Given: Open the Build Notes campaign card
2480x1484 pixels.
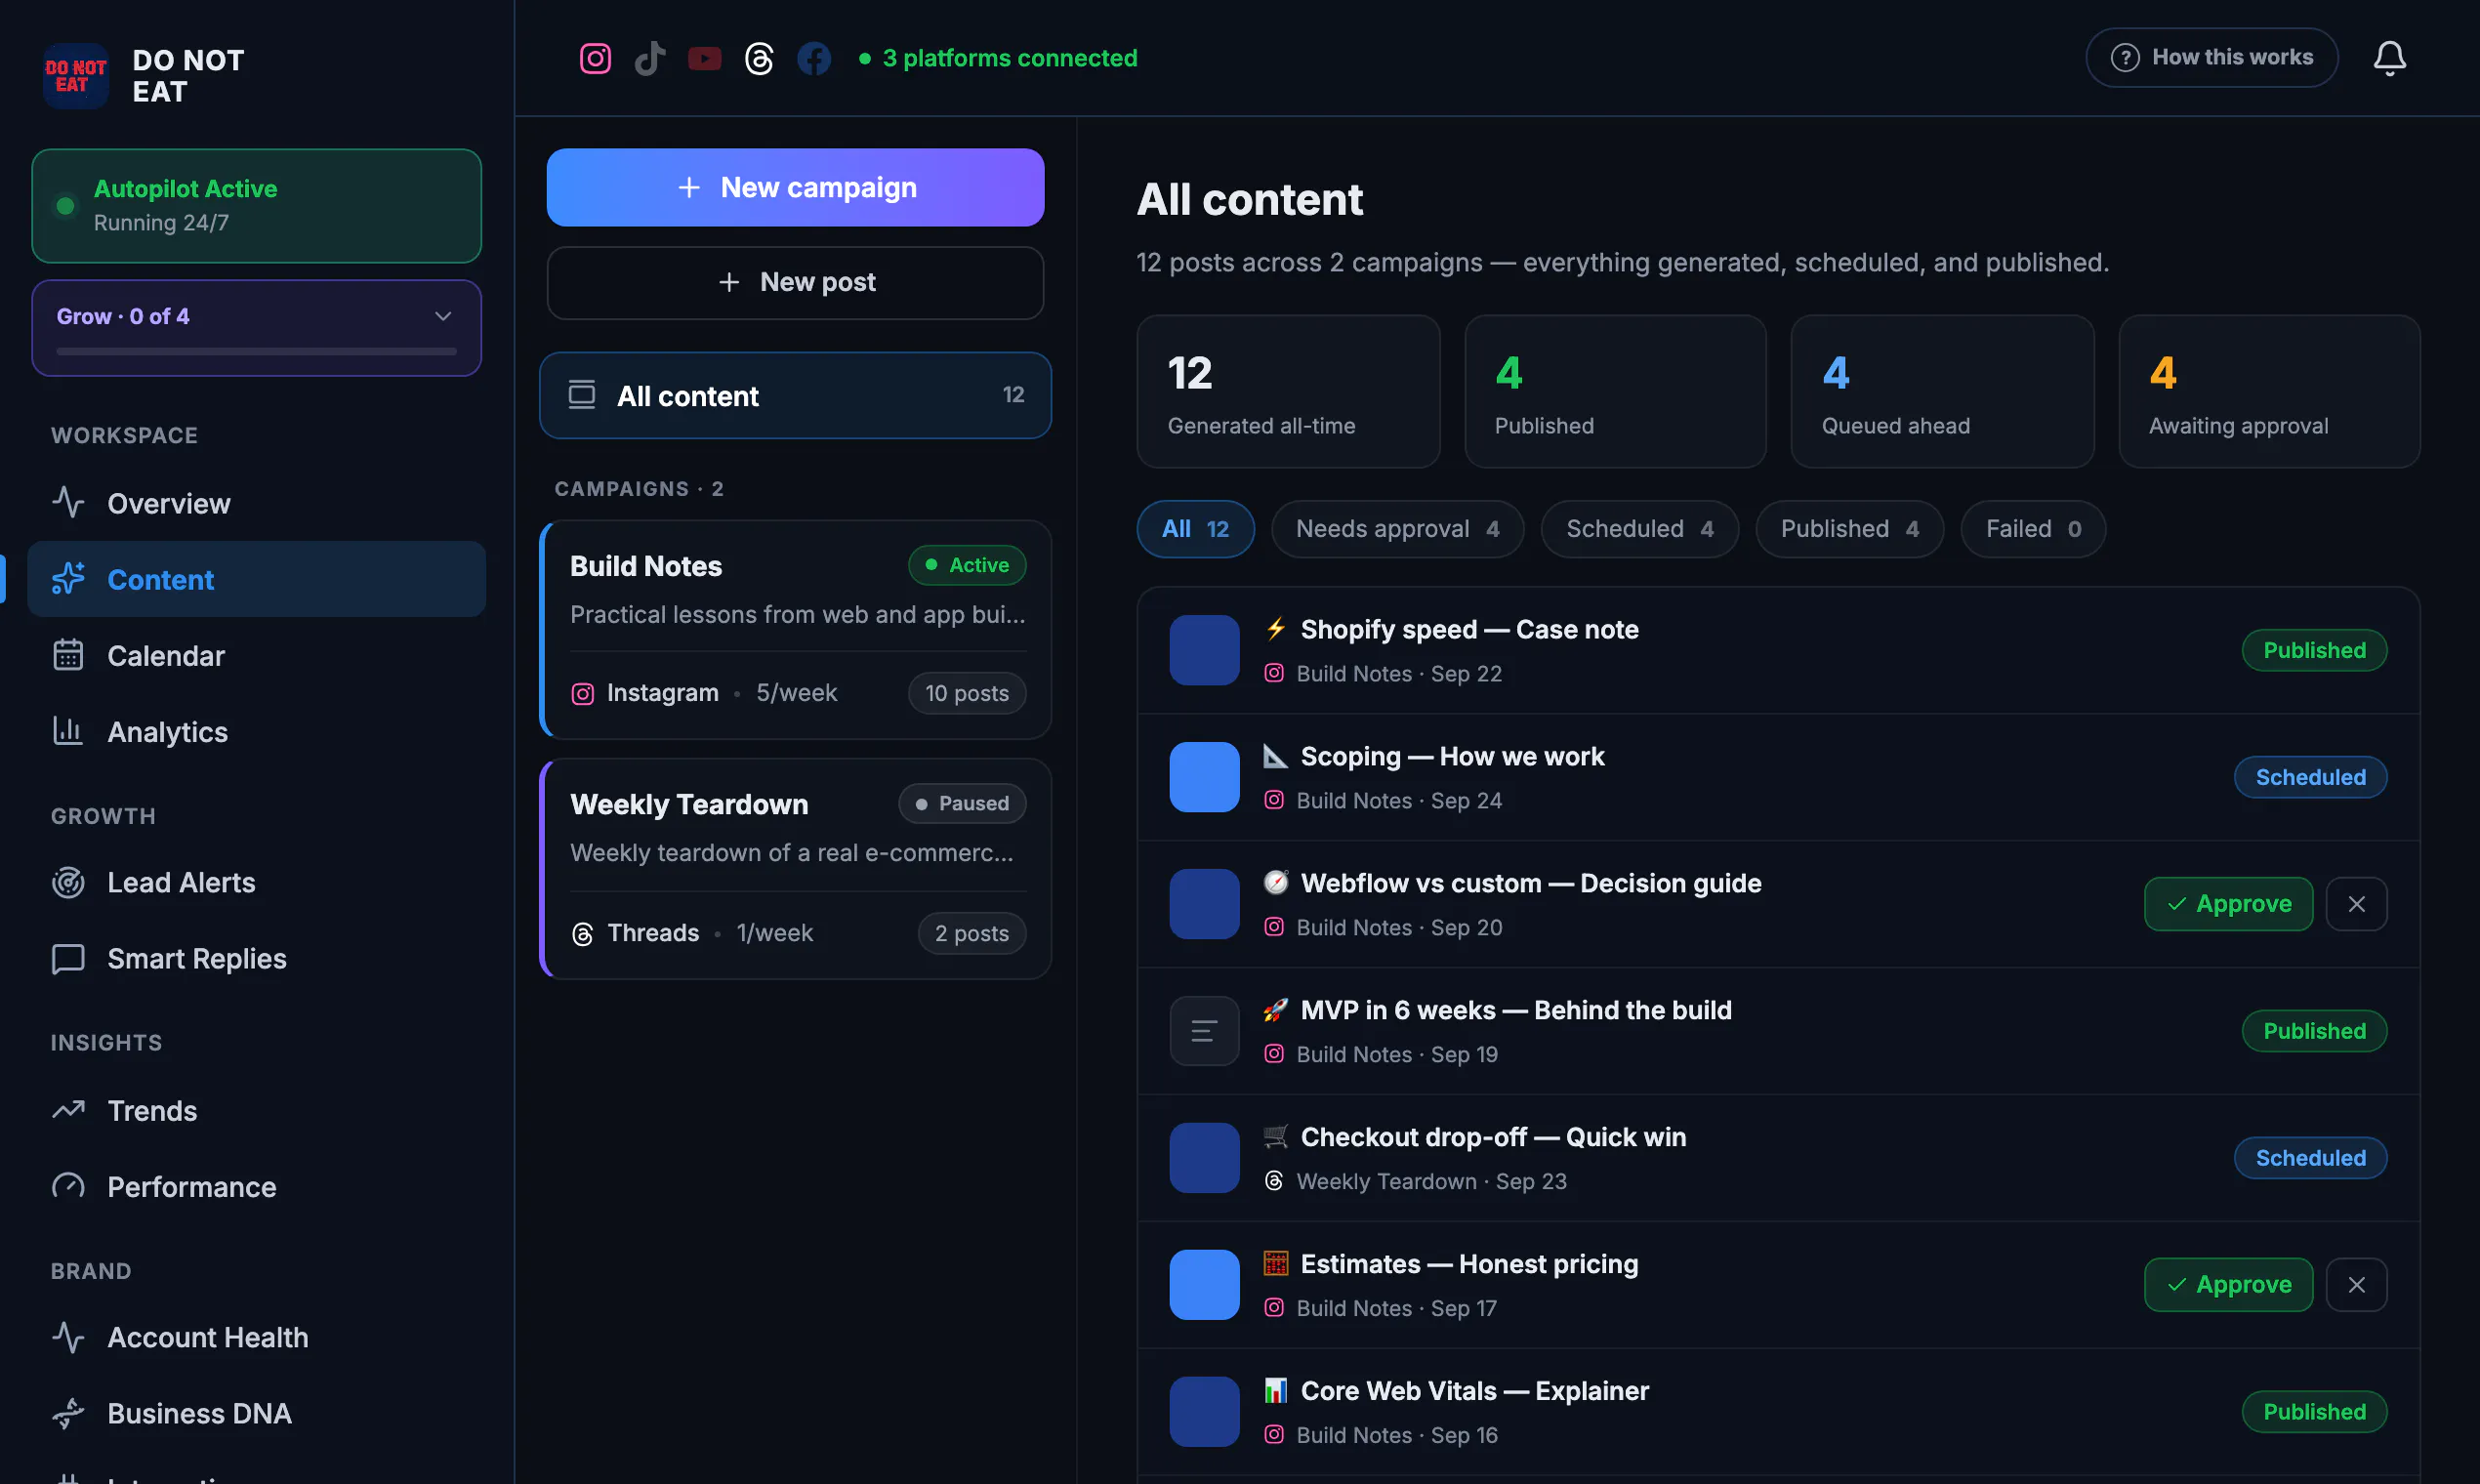Looking at the screenshot, I should point(796,630).
